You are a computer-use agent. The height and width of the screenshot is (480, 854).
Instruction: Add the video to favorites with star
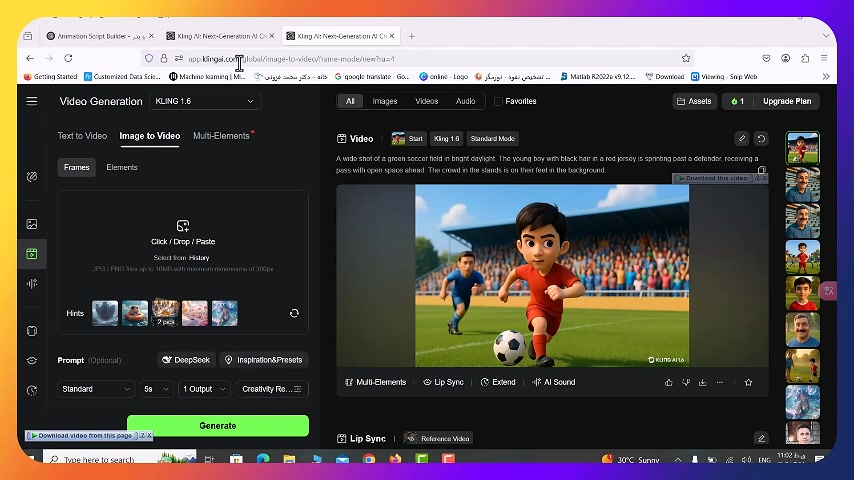pyautogui.click(x=748, y=382)
